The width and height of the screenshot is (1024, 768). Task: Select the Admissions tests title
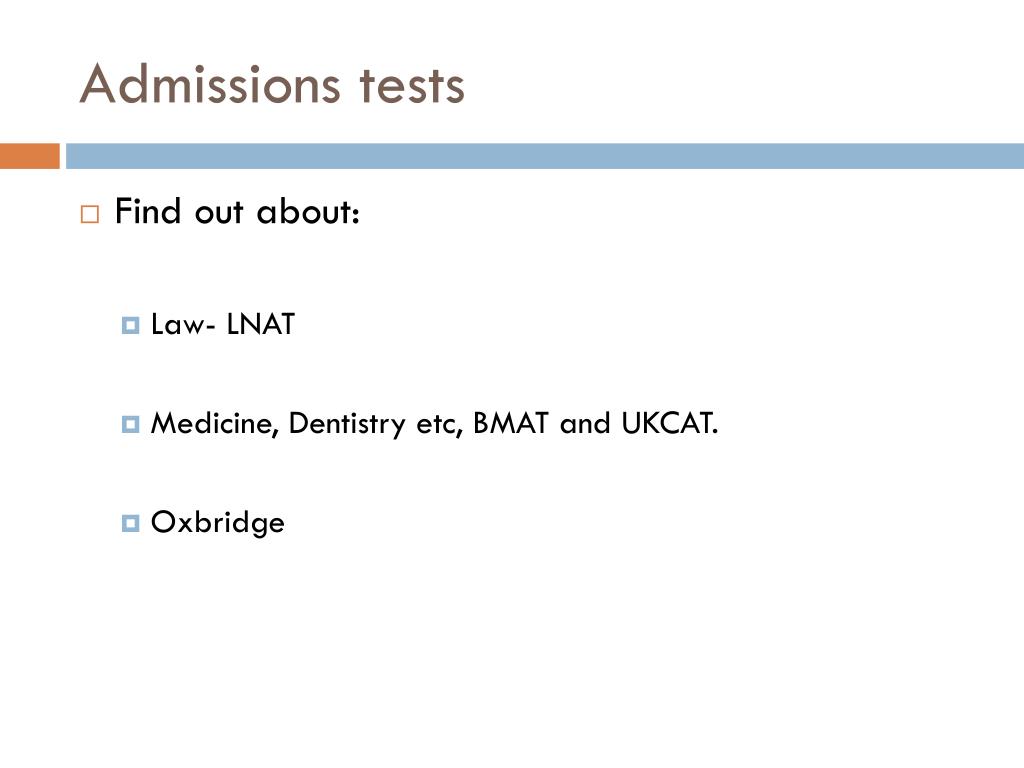272,84
